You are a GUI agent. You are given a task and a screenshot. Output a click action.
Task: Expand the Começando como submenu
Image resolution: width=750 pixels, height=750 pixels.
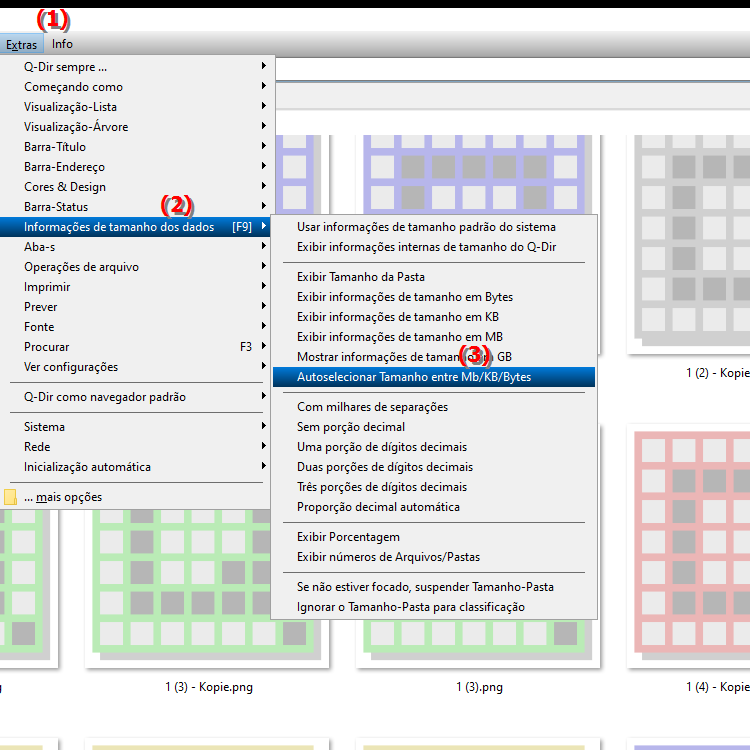click(136, 87)
